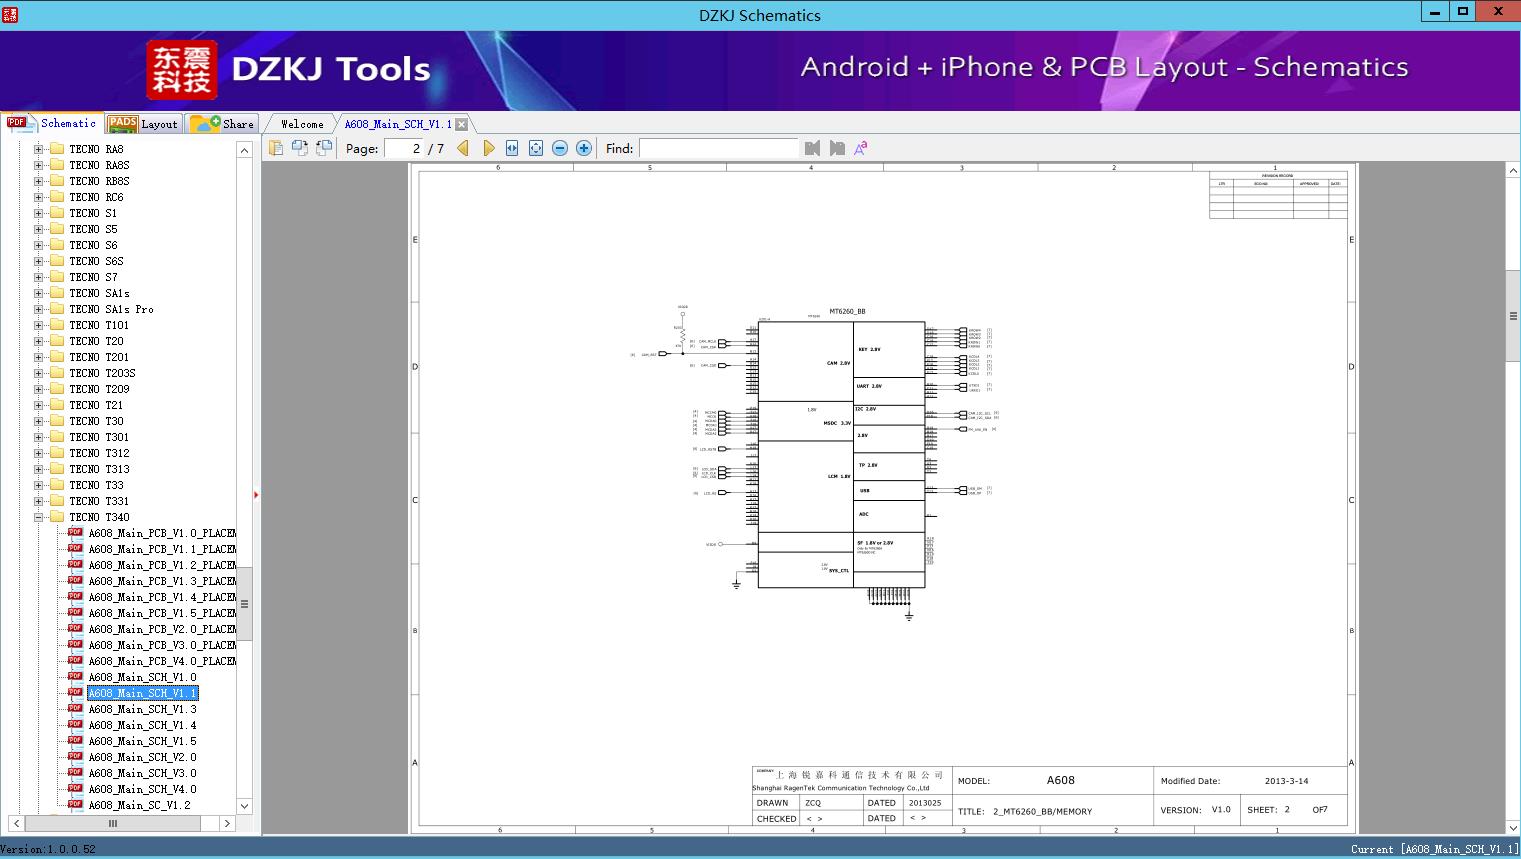Go to the previous page arrow

pyautogui.click(x=463, y=148)
